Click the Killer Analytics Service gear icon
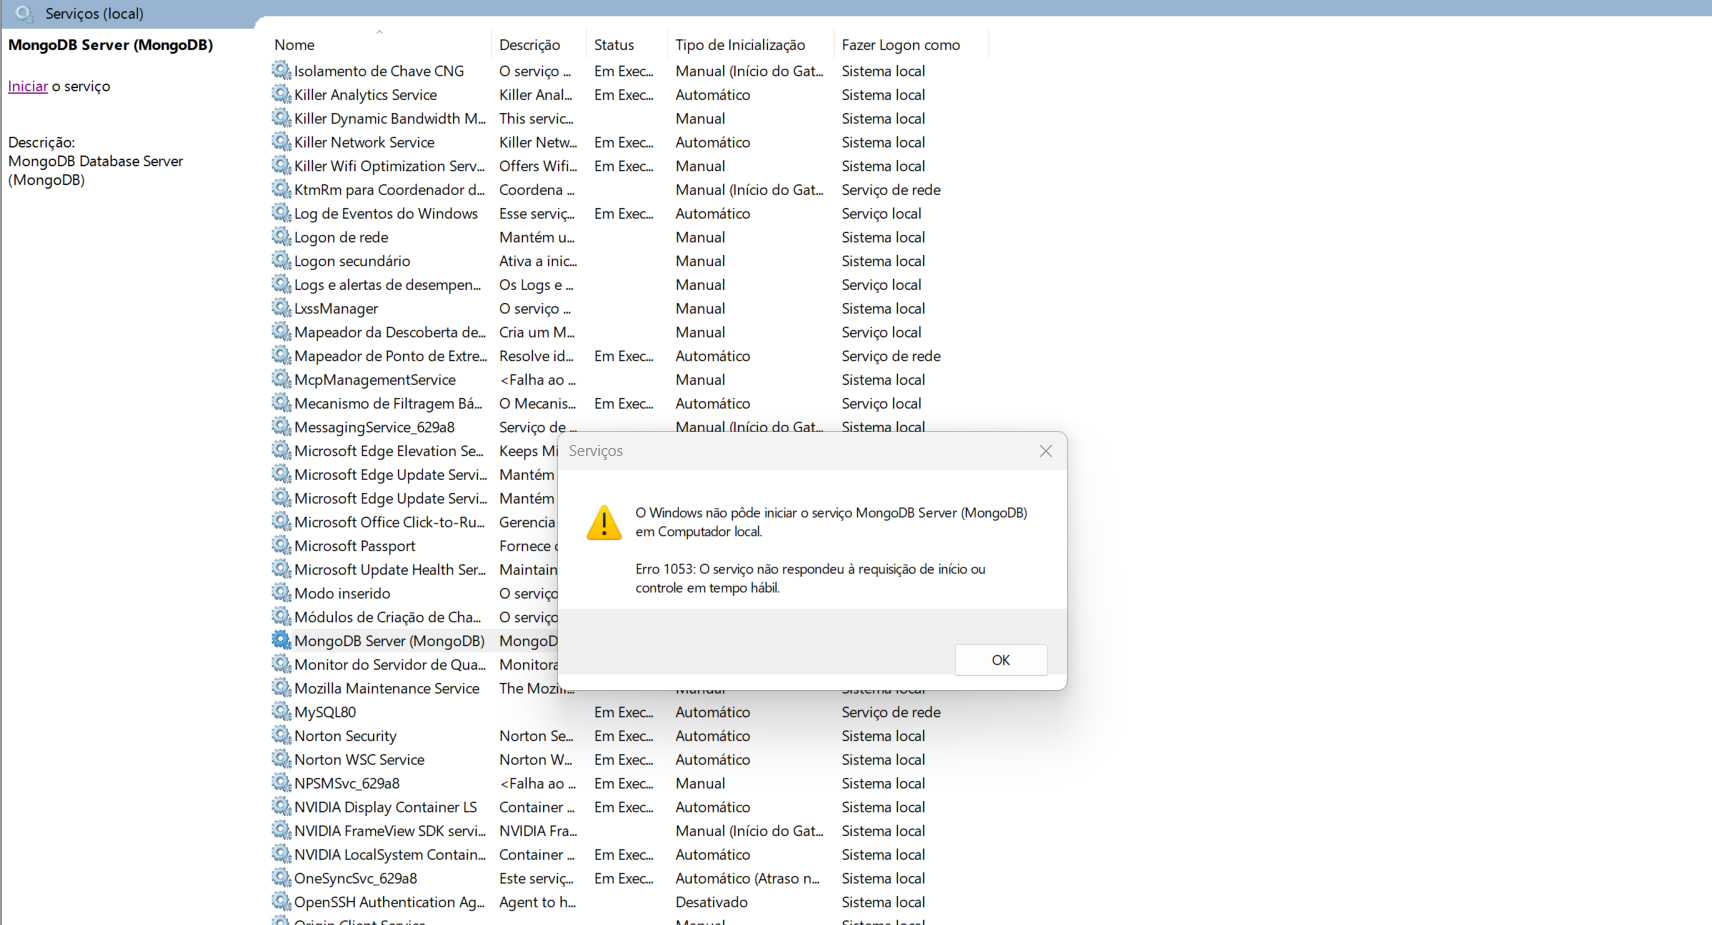Viewport: 1712px width, 925px height. [x=281, y=94]
